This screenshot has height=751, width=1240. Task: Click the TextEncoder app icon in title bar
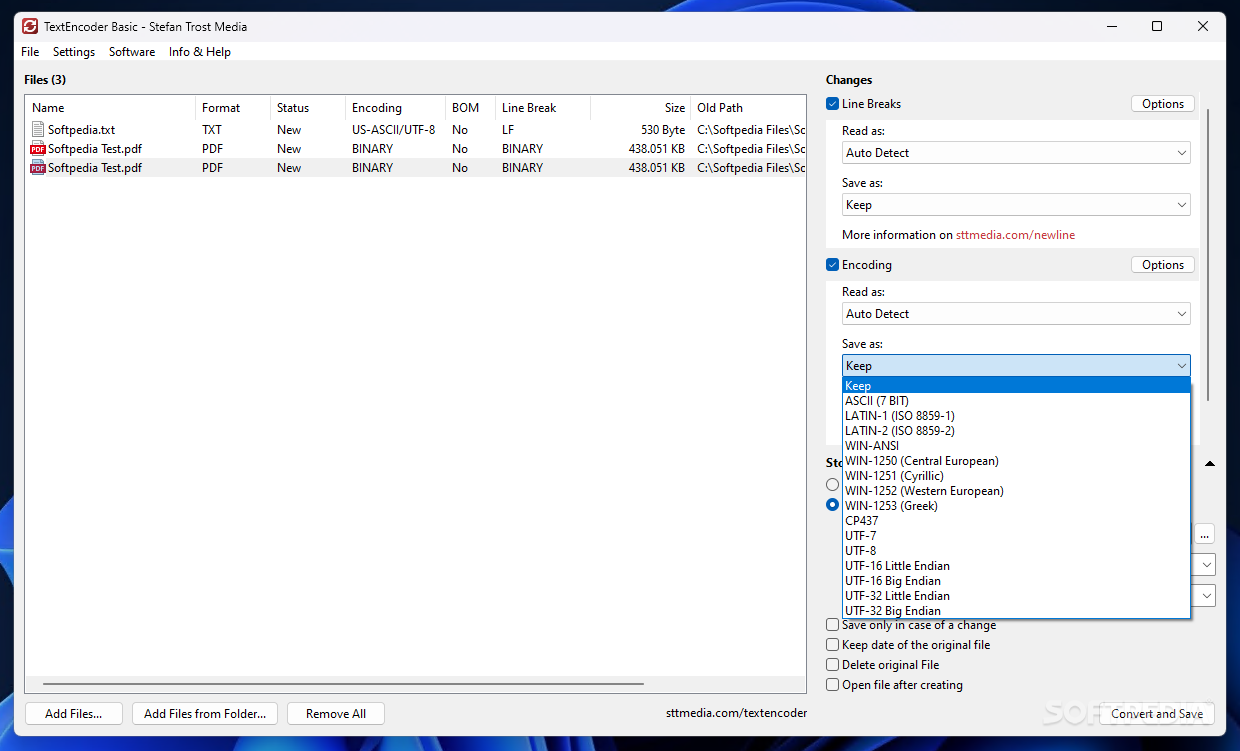point(30,26)
